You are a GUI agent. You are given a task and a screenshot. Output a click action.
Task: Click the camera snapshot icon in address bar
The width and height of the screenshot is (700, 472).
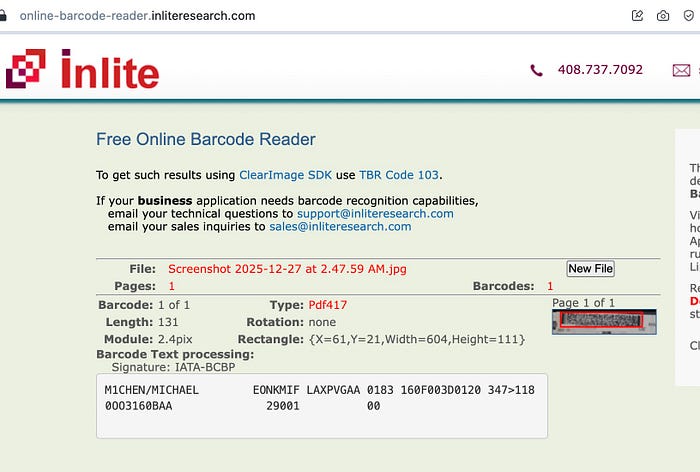pyautogui.click(x=663, y=16)
